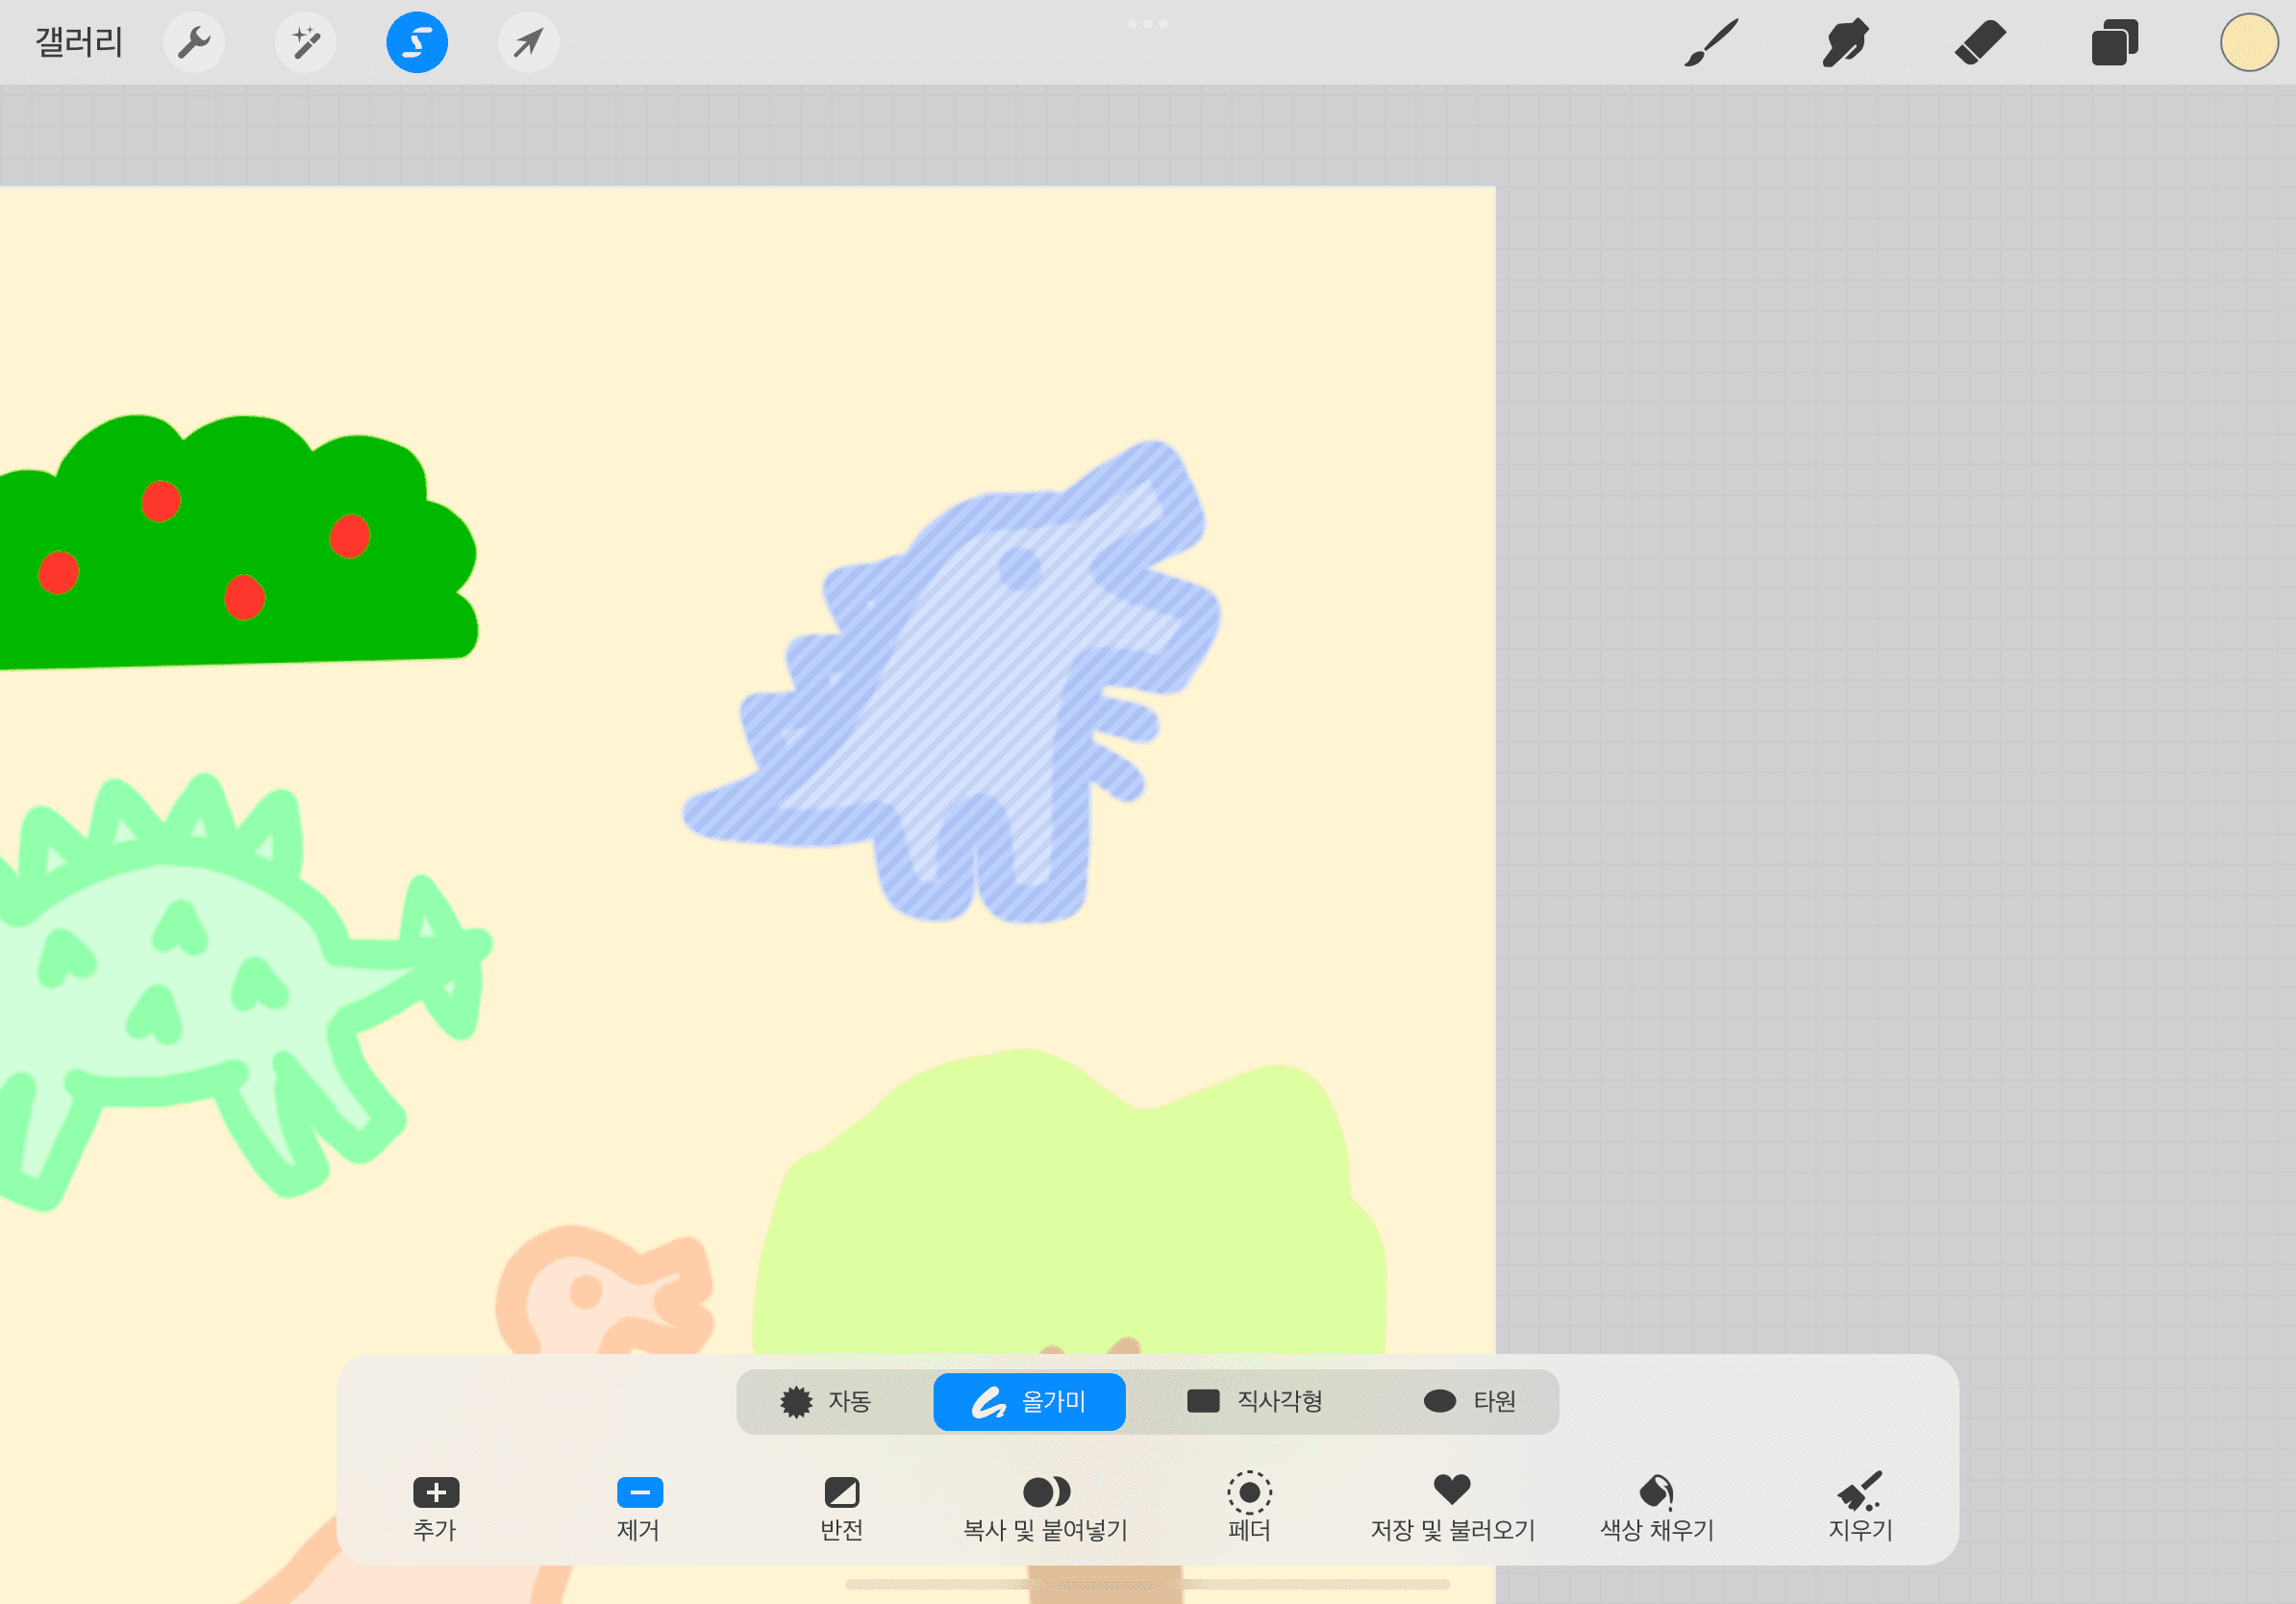Select the Brush tool
The image size is (2296, 1604).
click(x=1711, y=42)
